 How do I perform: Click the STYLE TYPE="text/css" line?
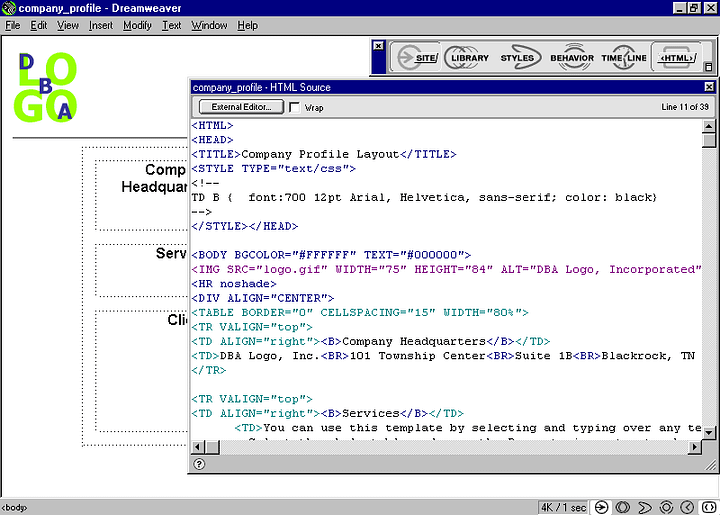(274, 168)
